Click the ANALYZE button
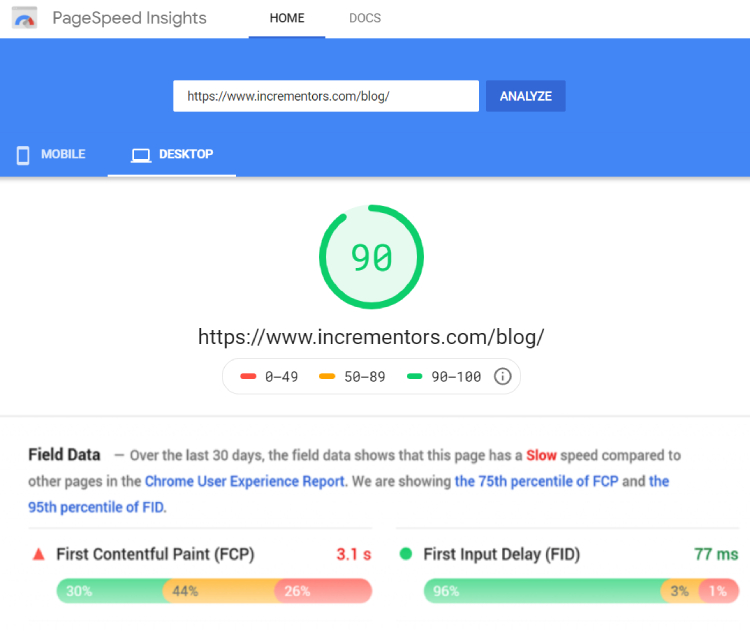750x631 pixels. coord(526,96)
